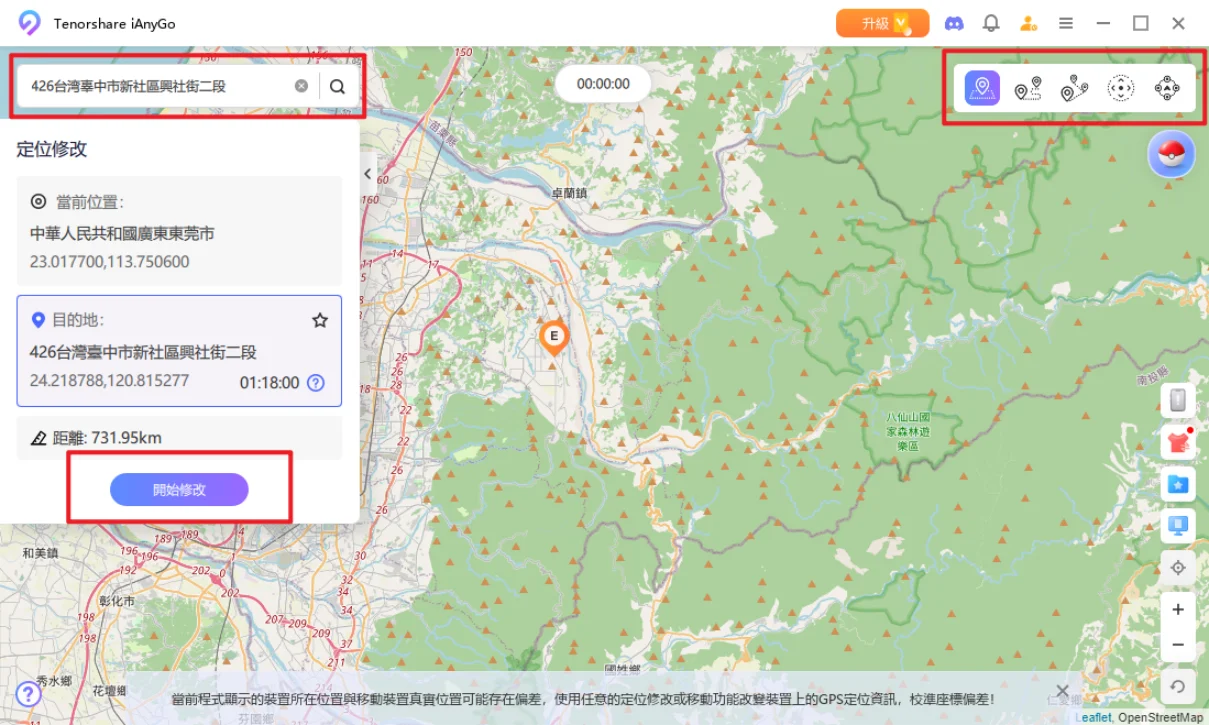
Task: Add destination to favorites with star
Action: coord(320,320)
